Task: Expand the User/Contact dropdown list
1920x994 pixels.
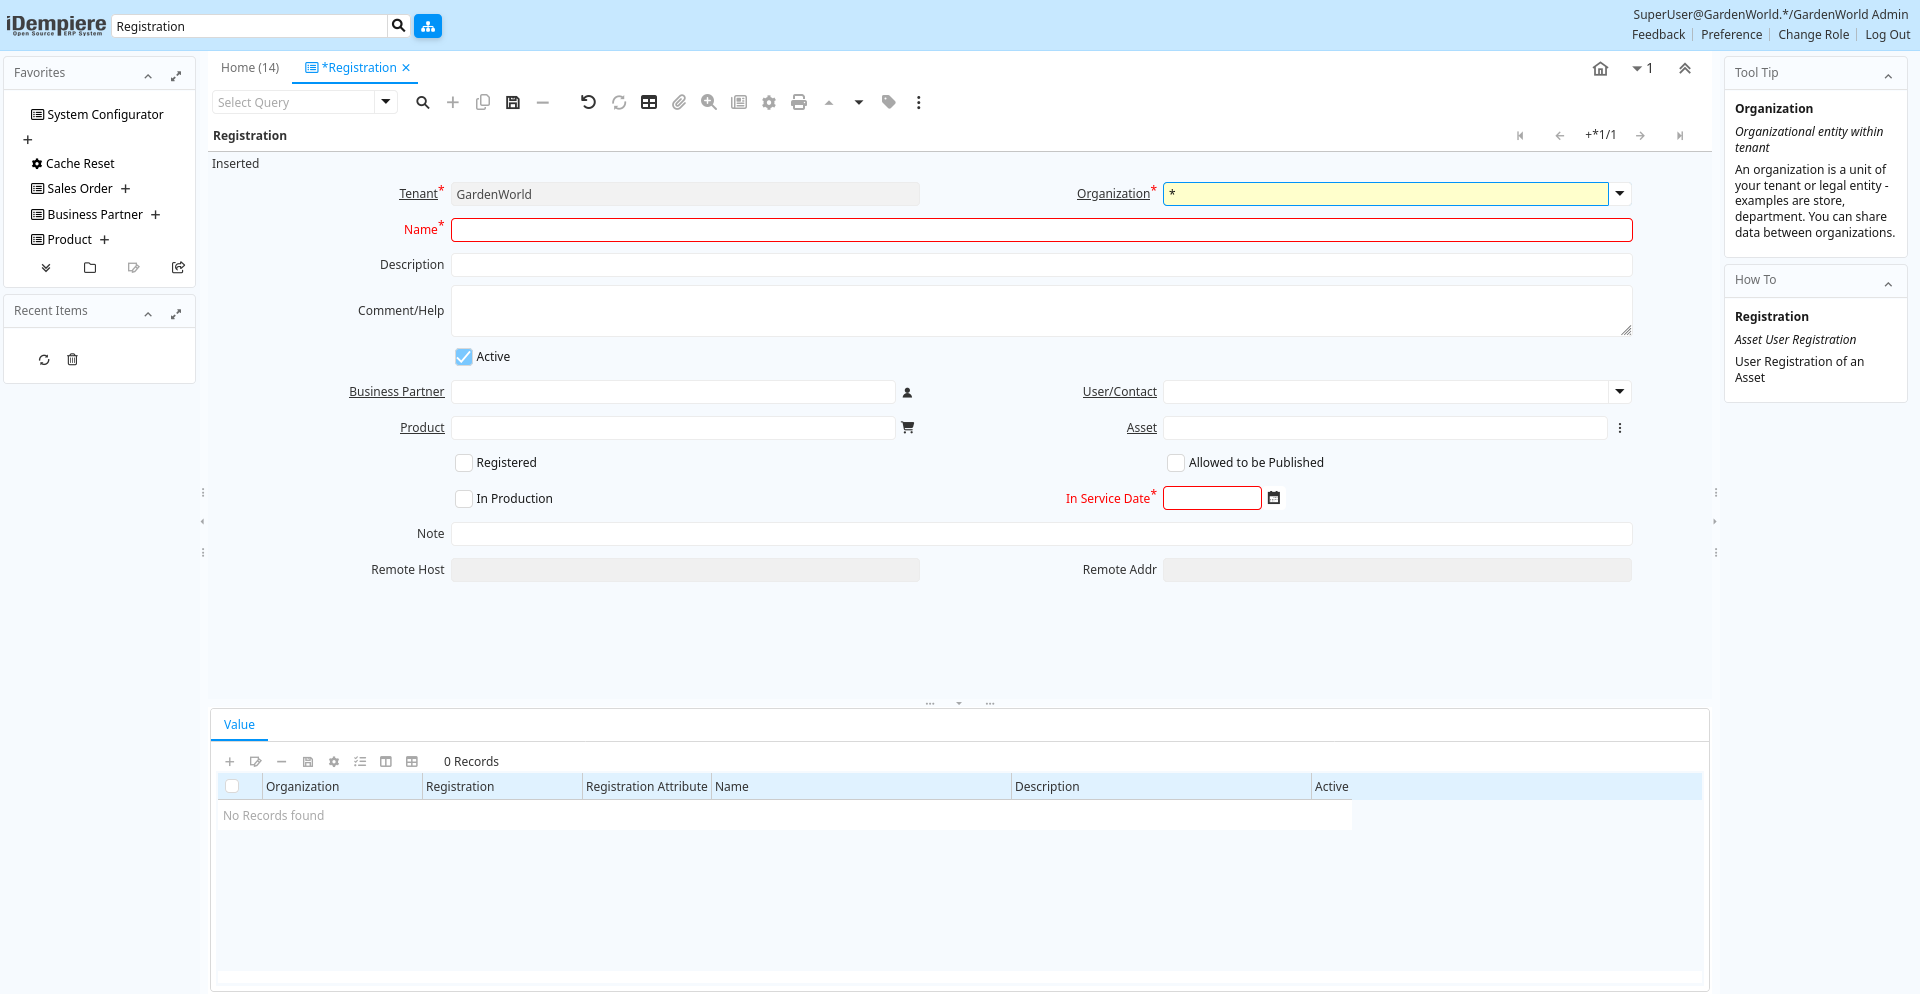Action: click(1620, 392)
